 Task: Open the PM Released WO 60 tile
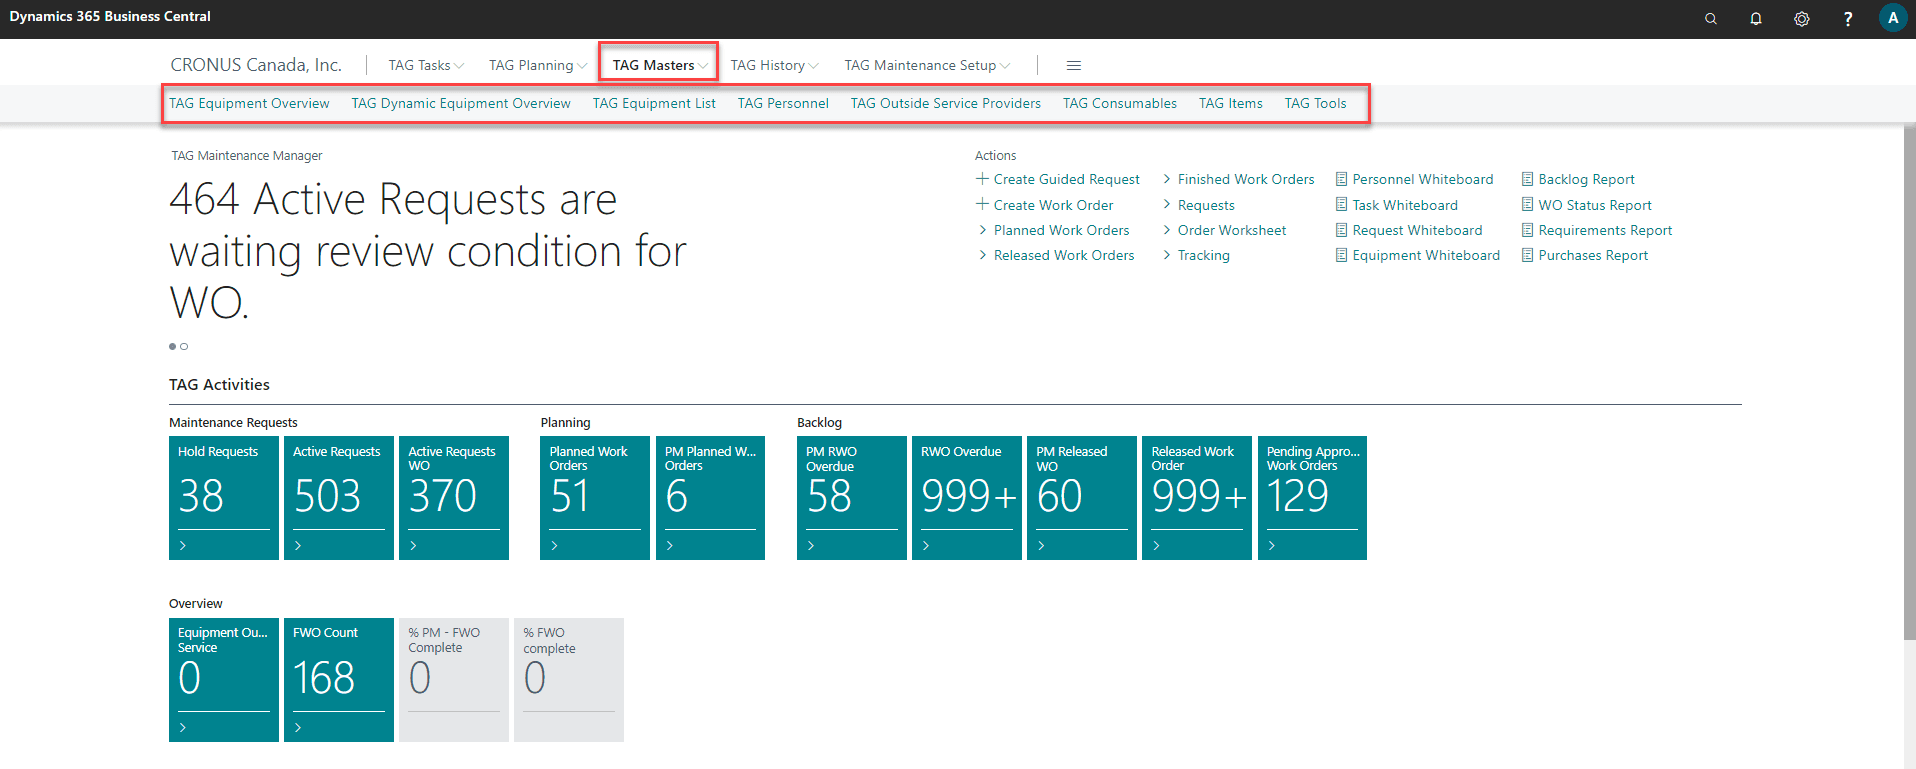pyautogui.click(x=1082, y=498)
